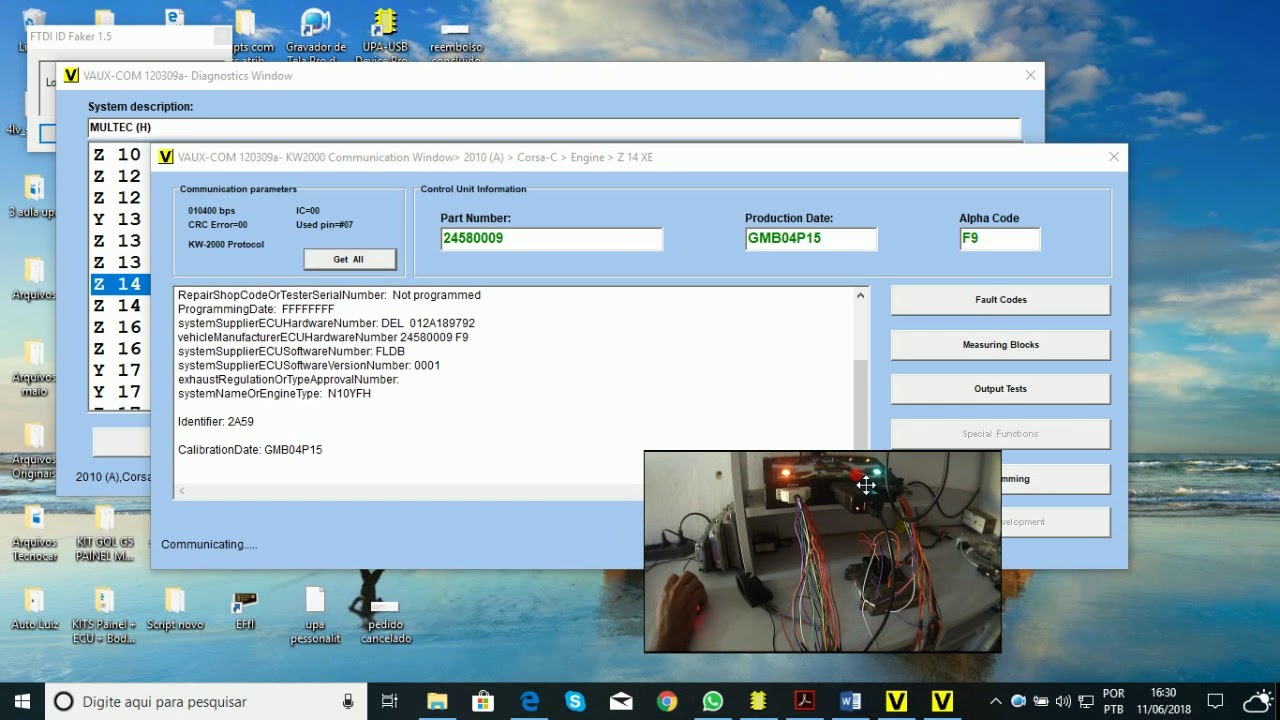Open the Auto Luiz desktop folder
This screenshot has width=1280, height=720.
tap(35, 609)
